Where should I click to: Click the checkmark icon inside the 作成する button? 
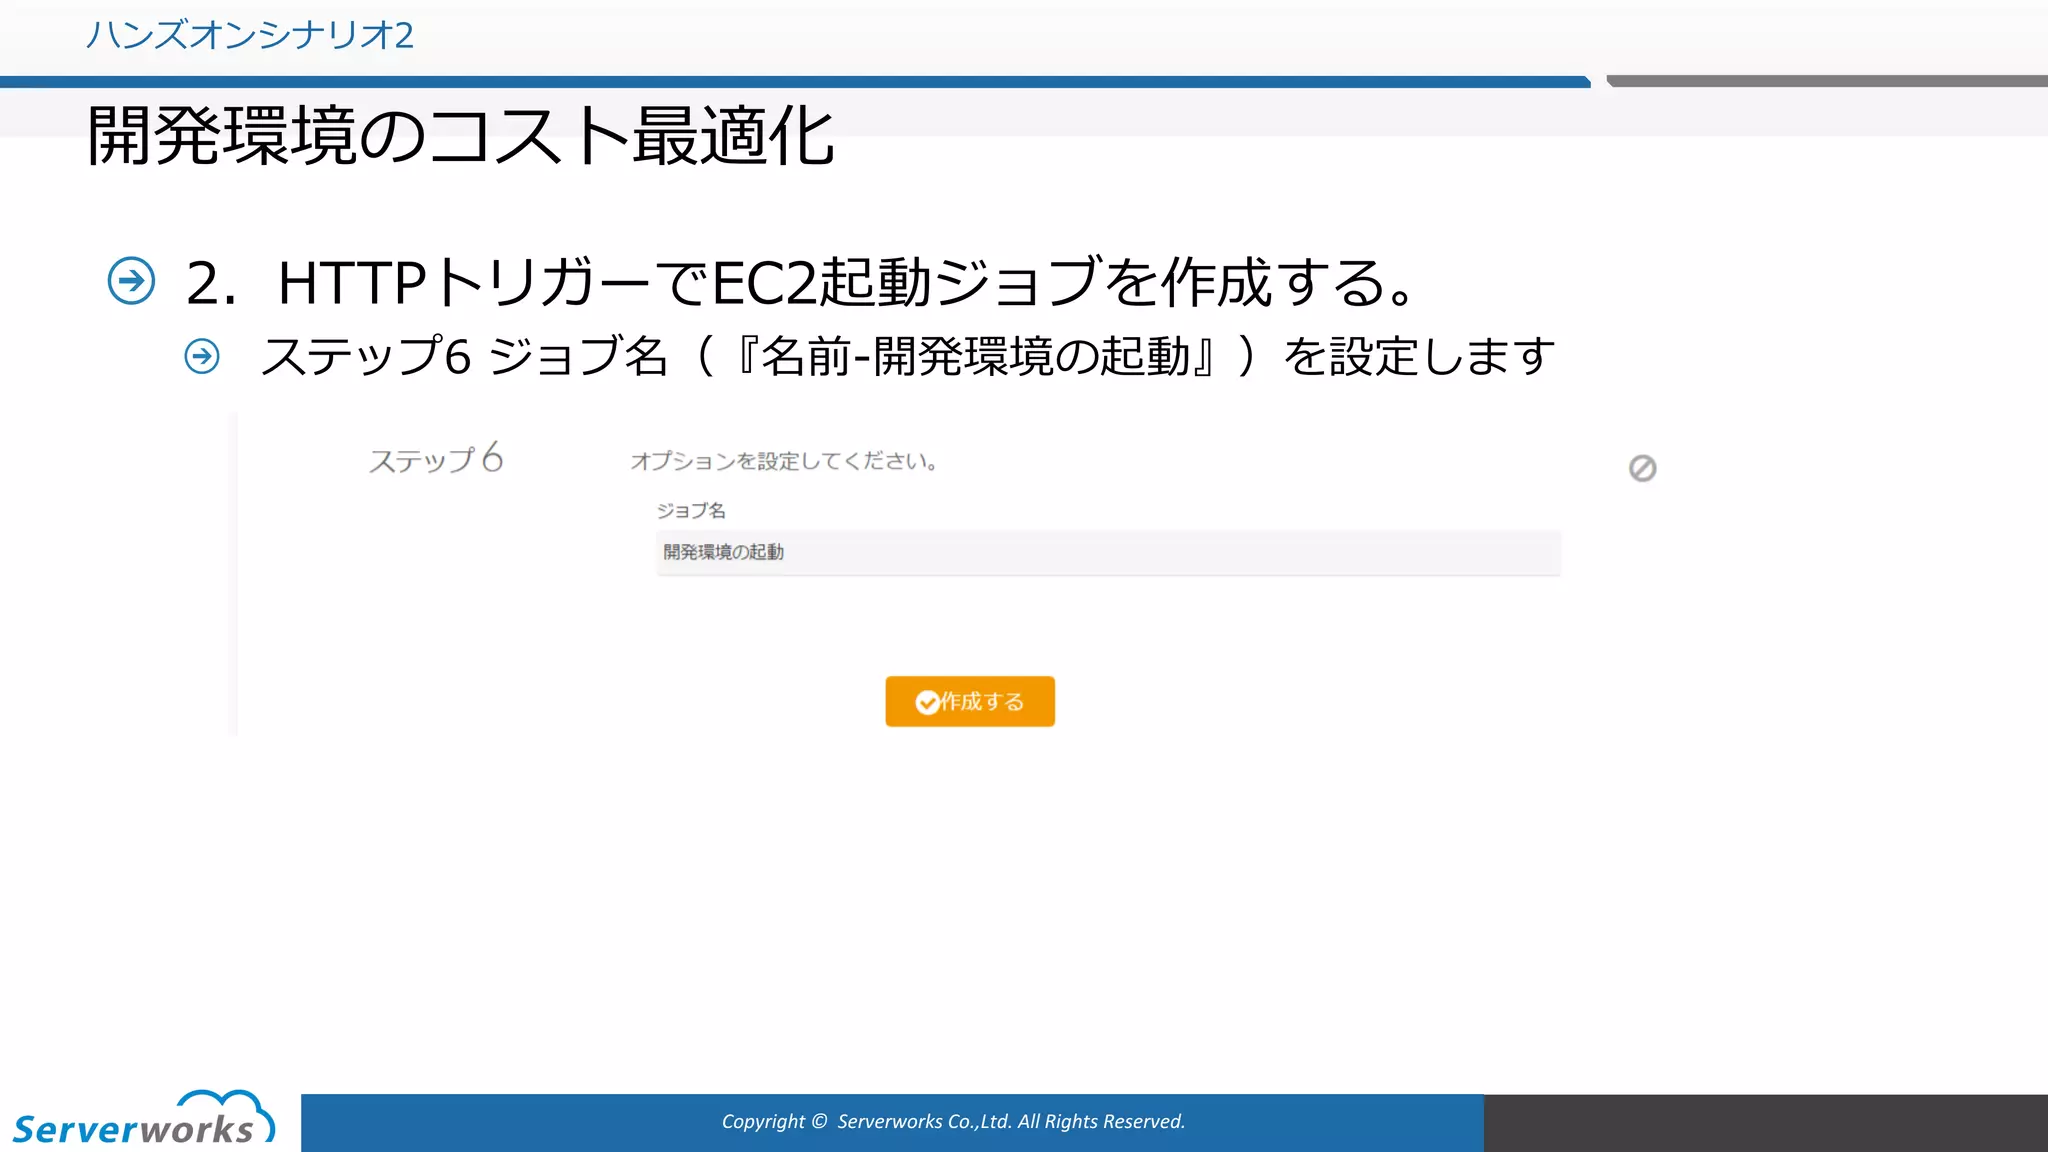point(927,702)
